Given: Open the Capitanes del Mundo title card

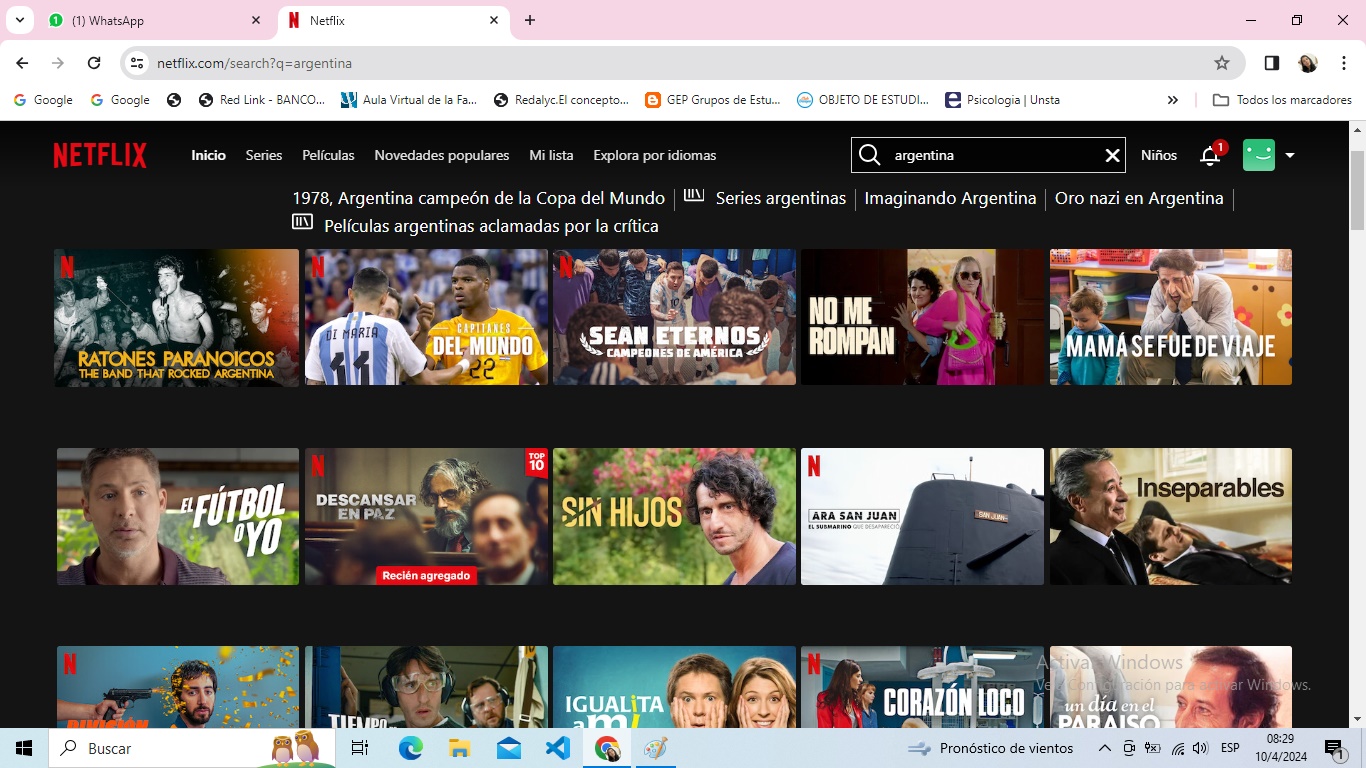Looking at the screenshot, I should coord(426,317).
